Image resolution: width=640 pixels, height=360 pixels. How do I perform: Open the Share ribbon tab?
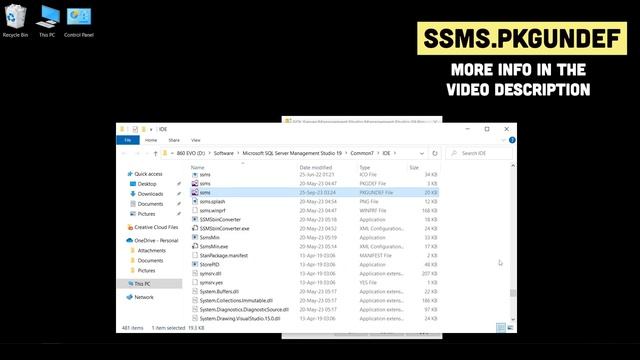(174, 140)
